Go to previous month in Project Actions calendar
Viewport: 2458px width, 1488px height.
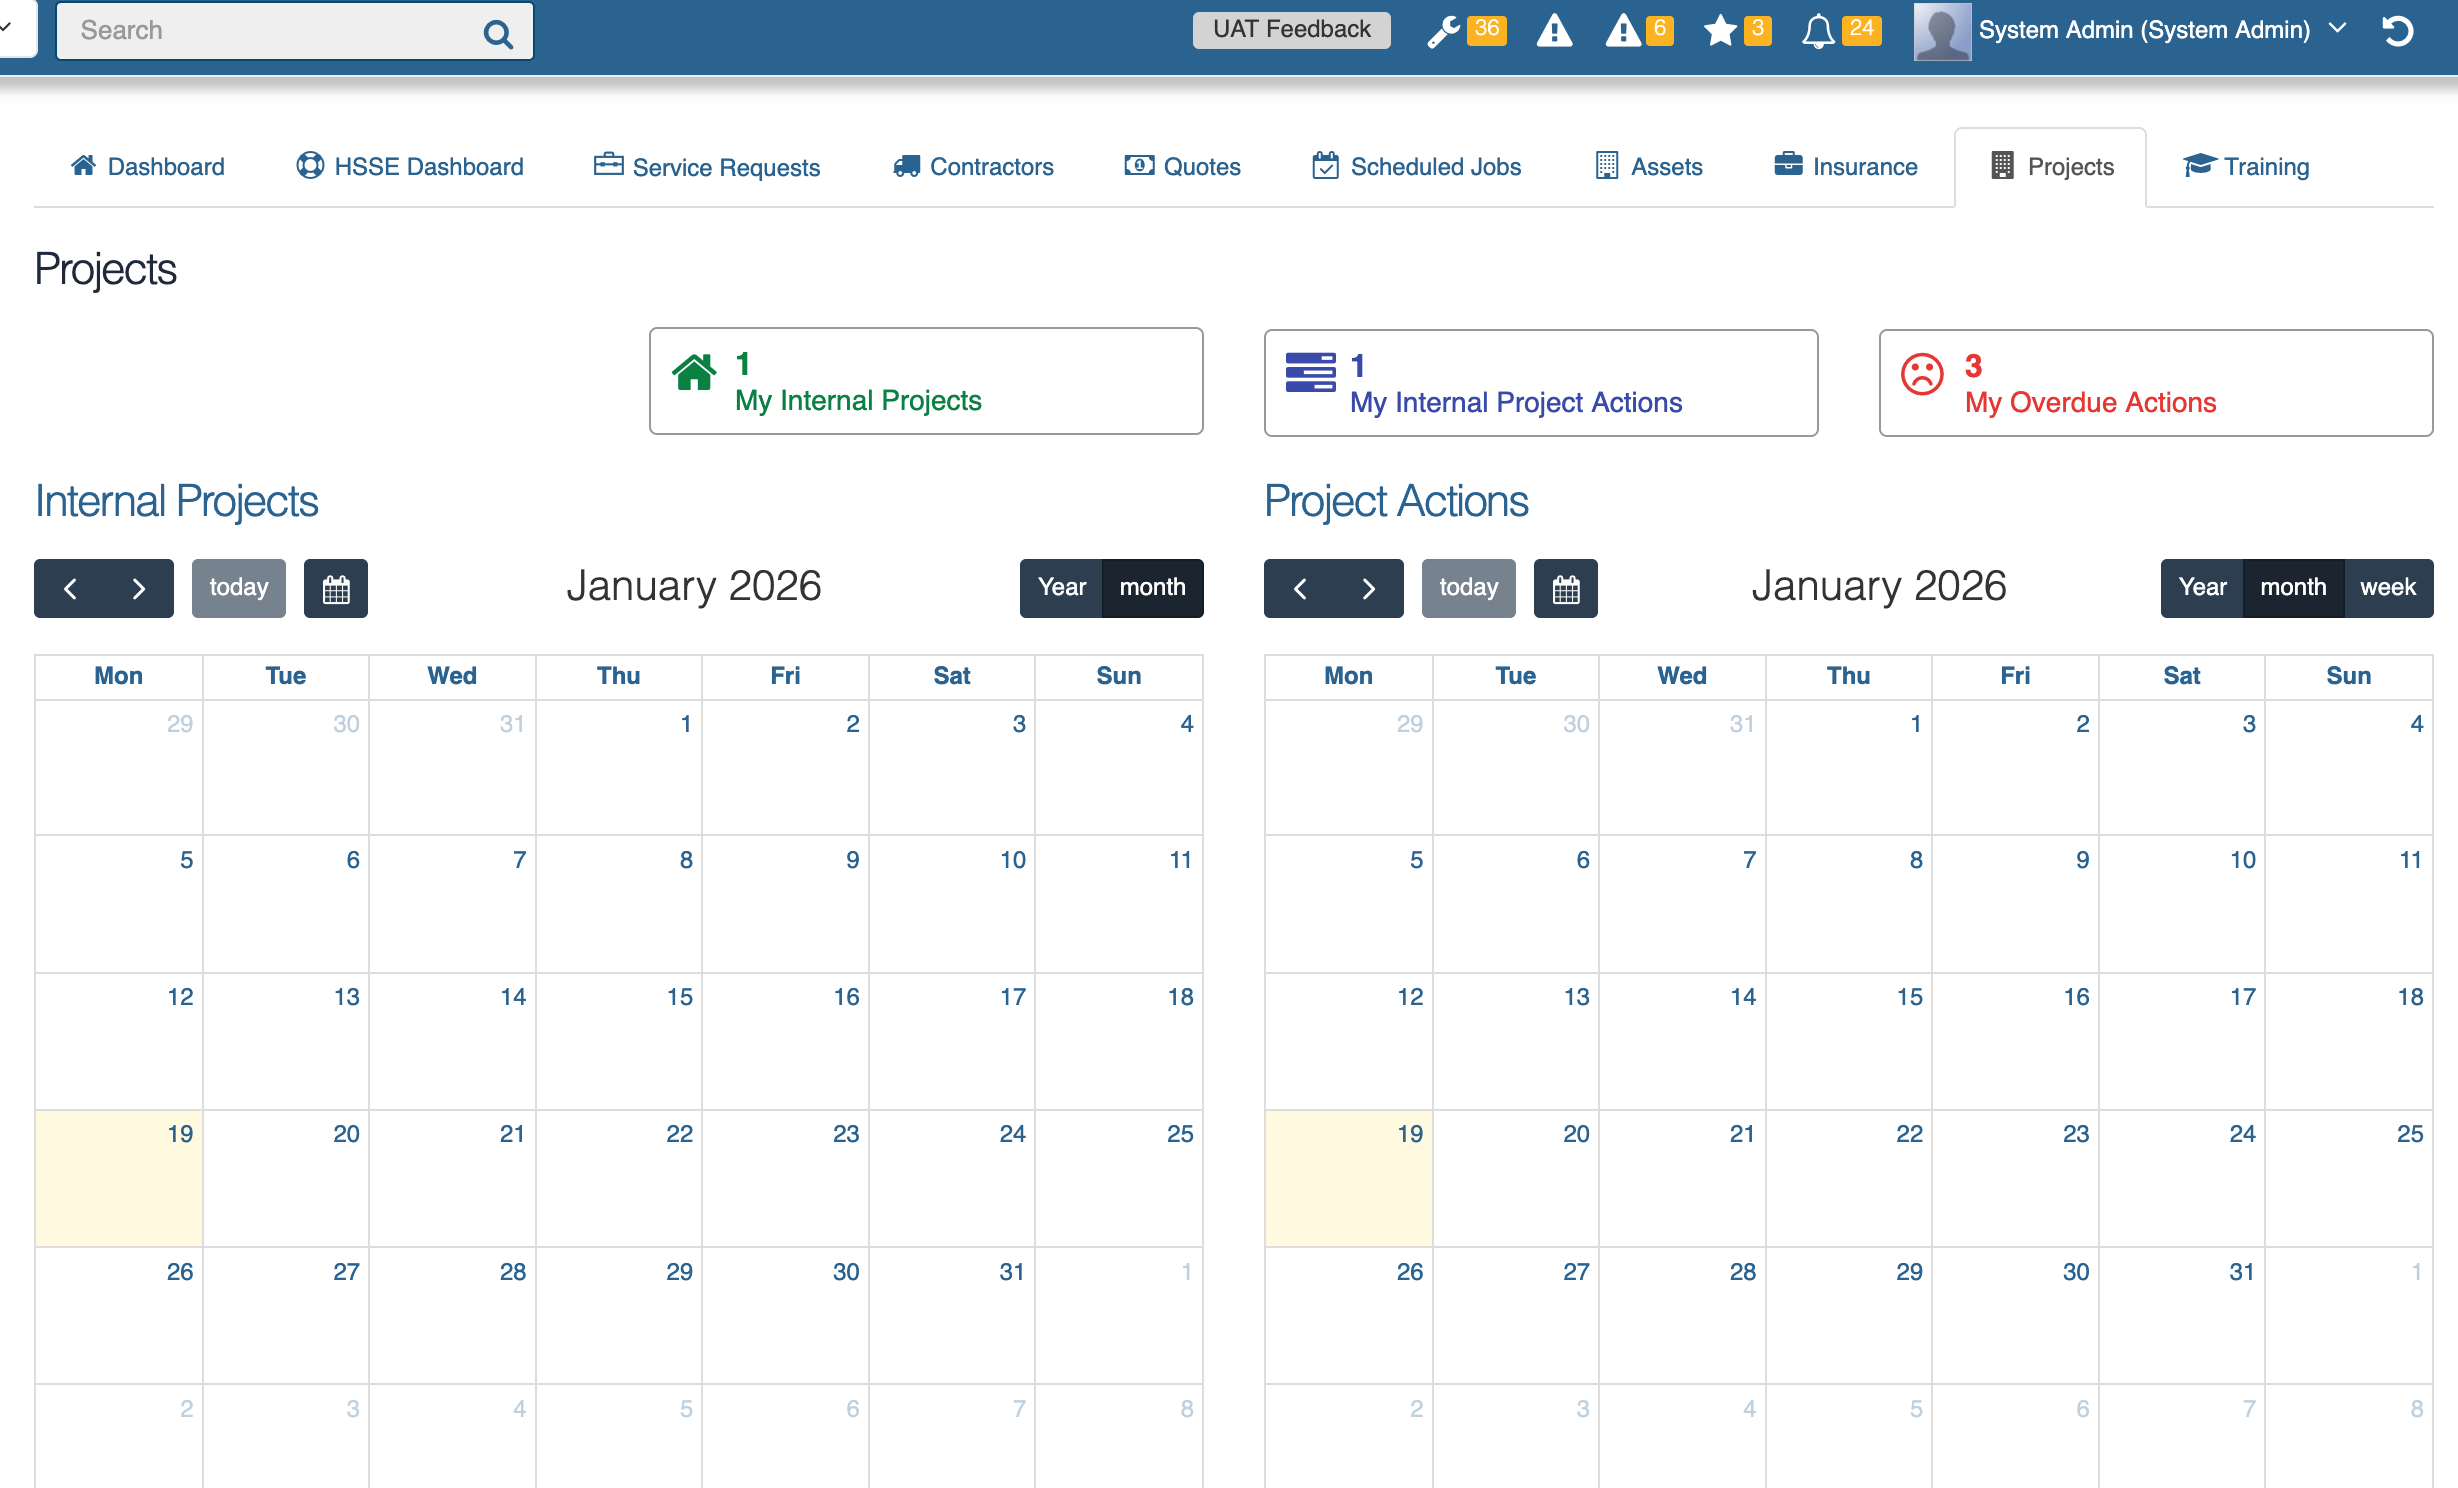1301,588
